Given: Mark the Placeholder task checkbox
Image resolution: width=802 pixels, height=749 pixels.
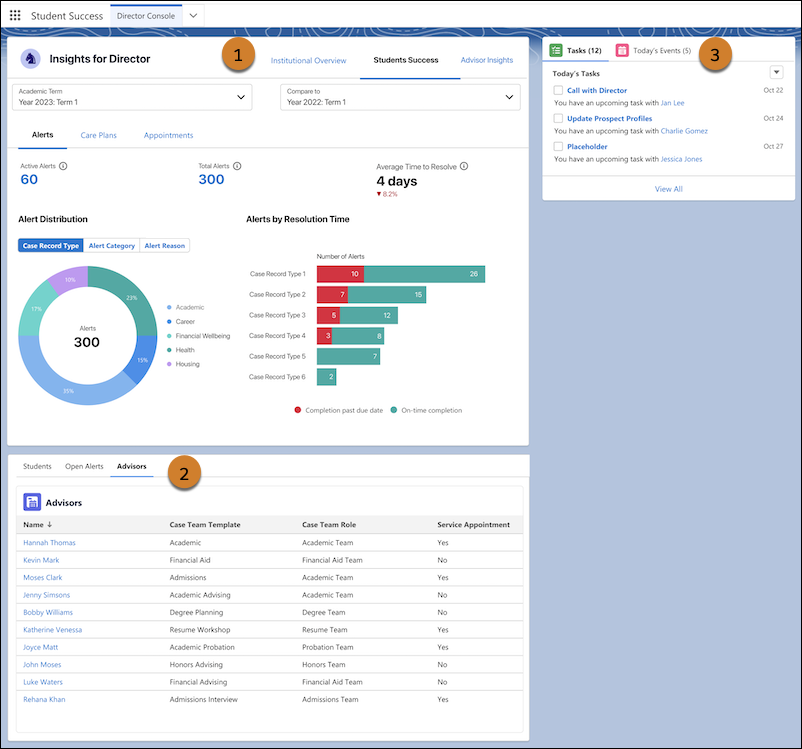Looking at the screenshot, I should pos(558,147).
